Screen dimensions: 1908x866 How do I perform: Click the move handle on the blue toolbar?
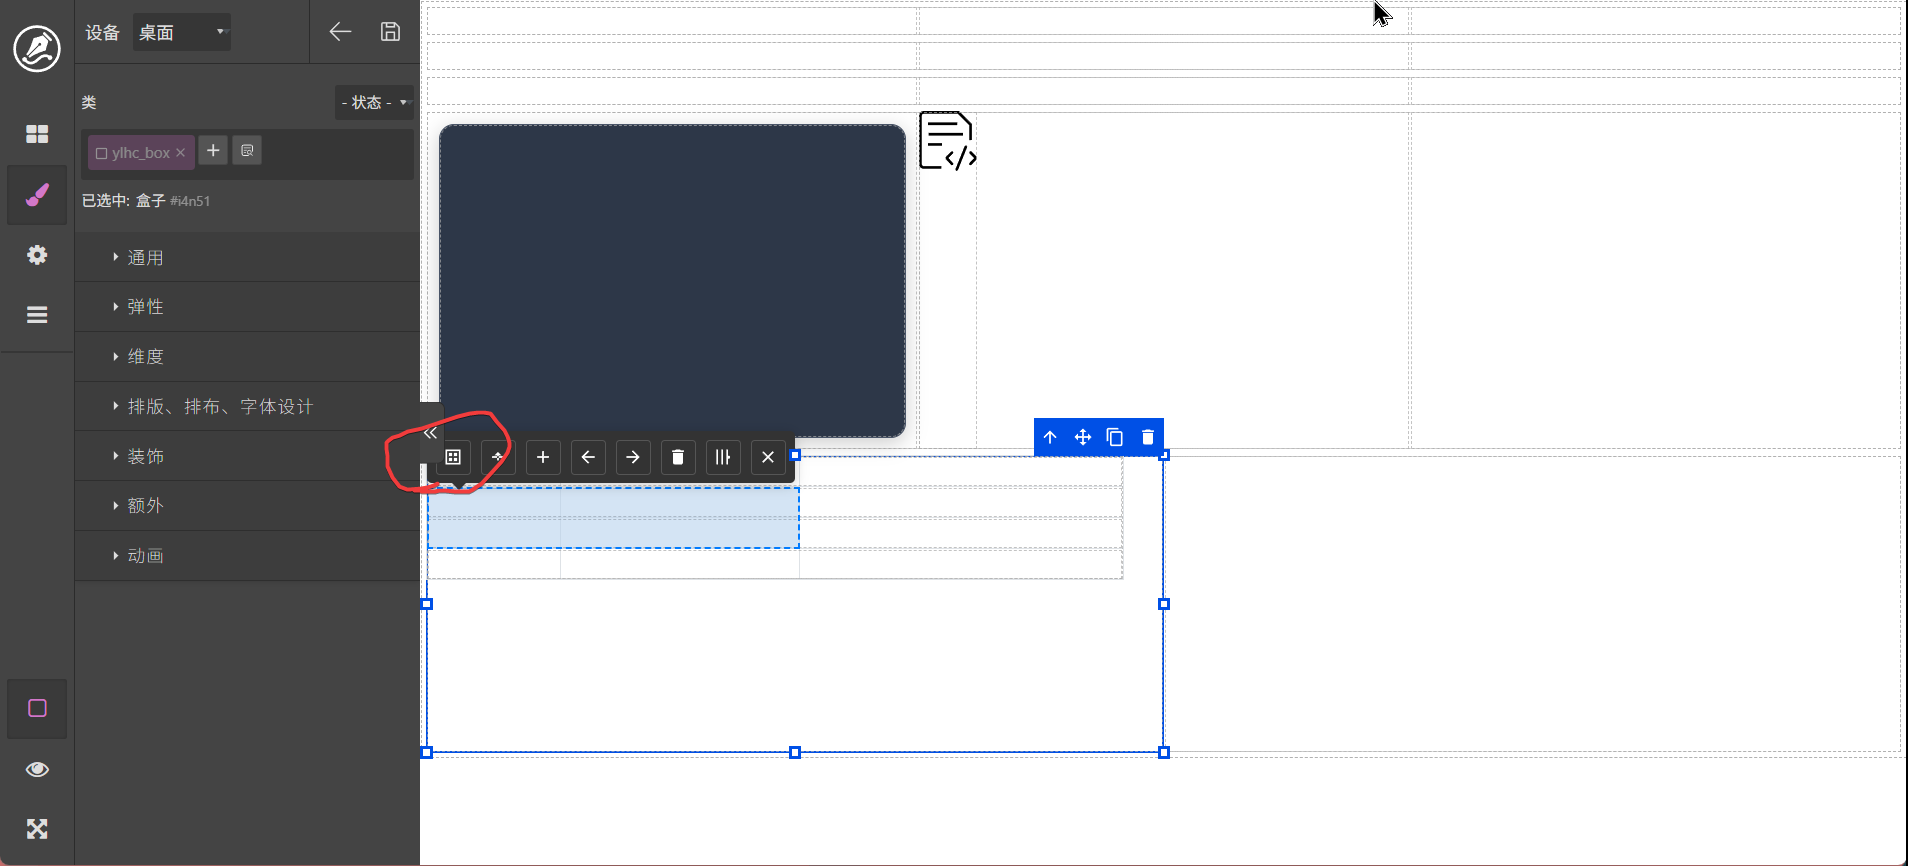1082,437
